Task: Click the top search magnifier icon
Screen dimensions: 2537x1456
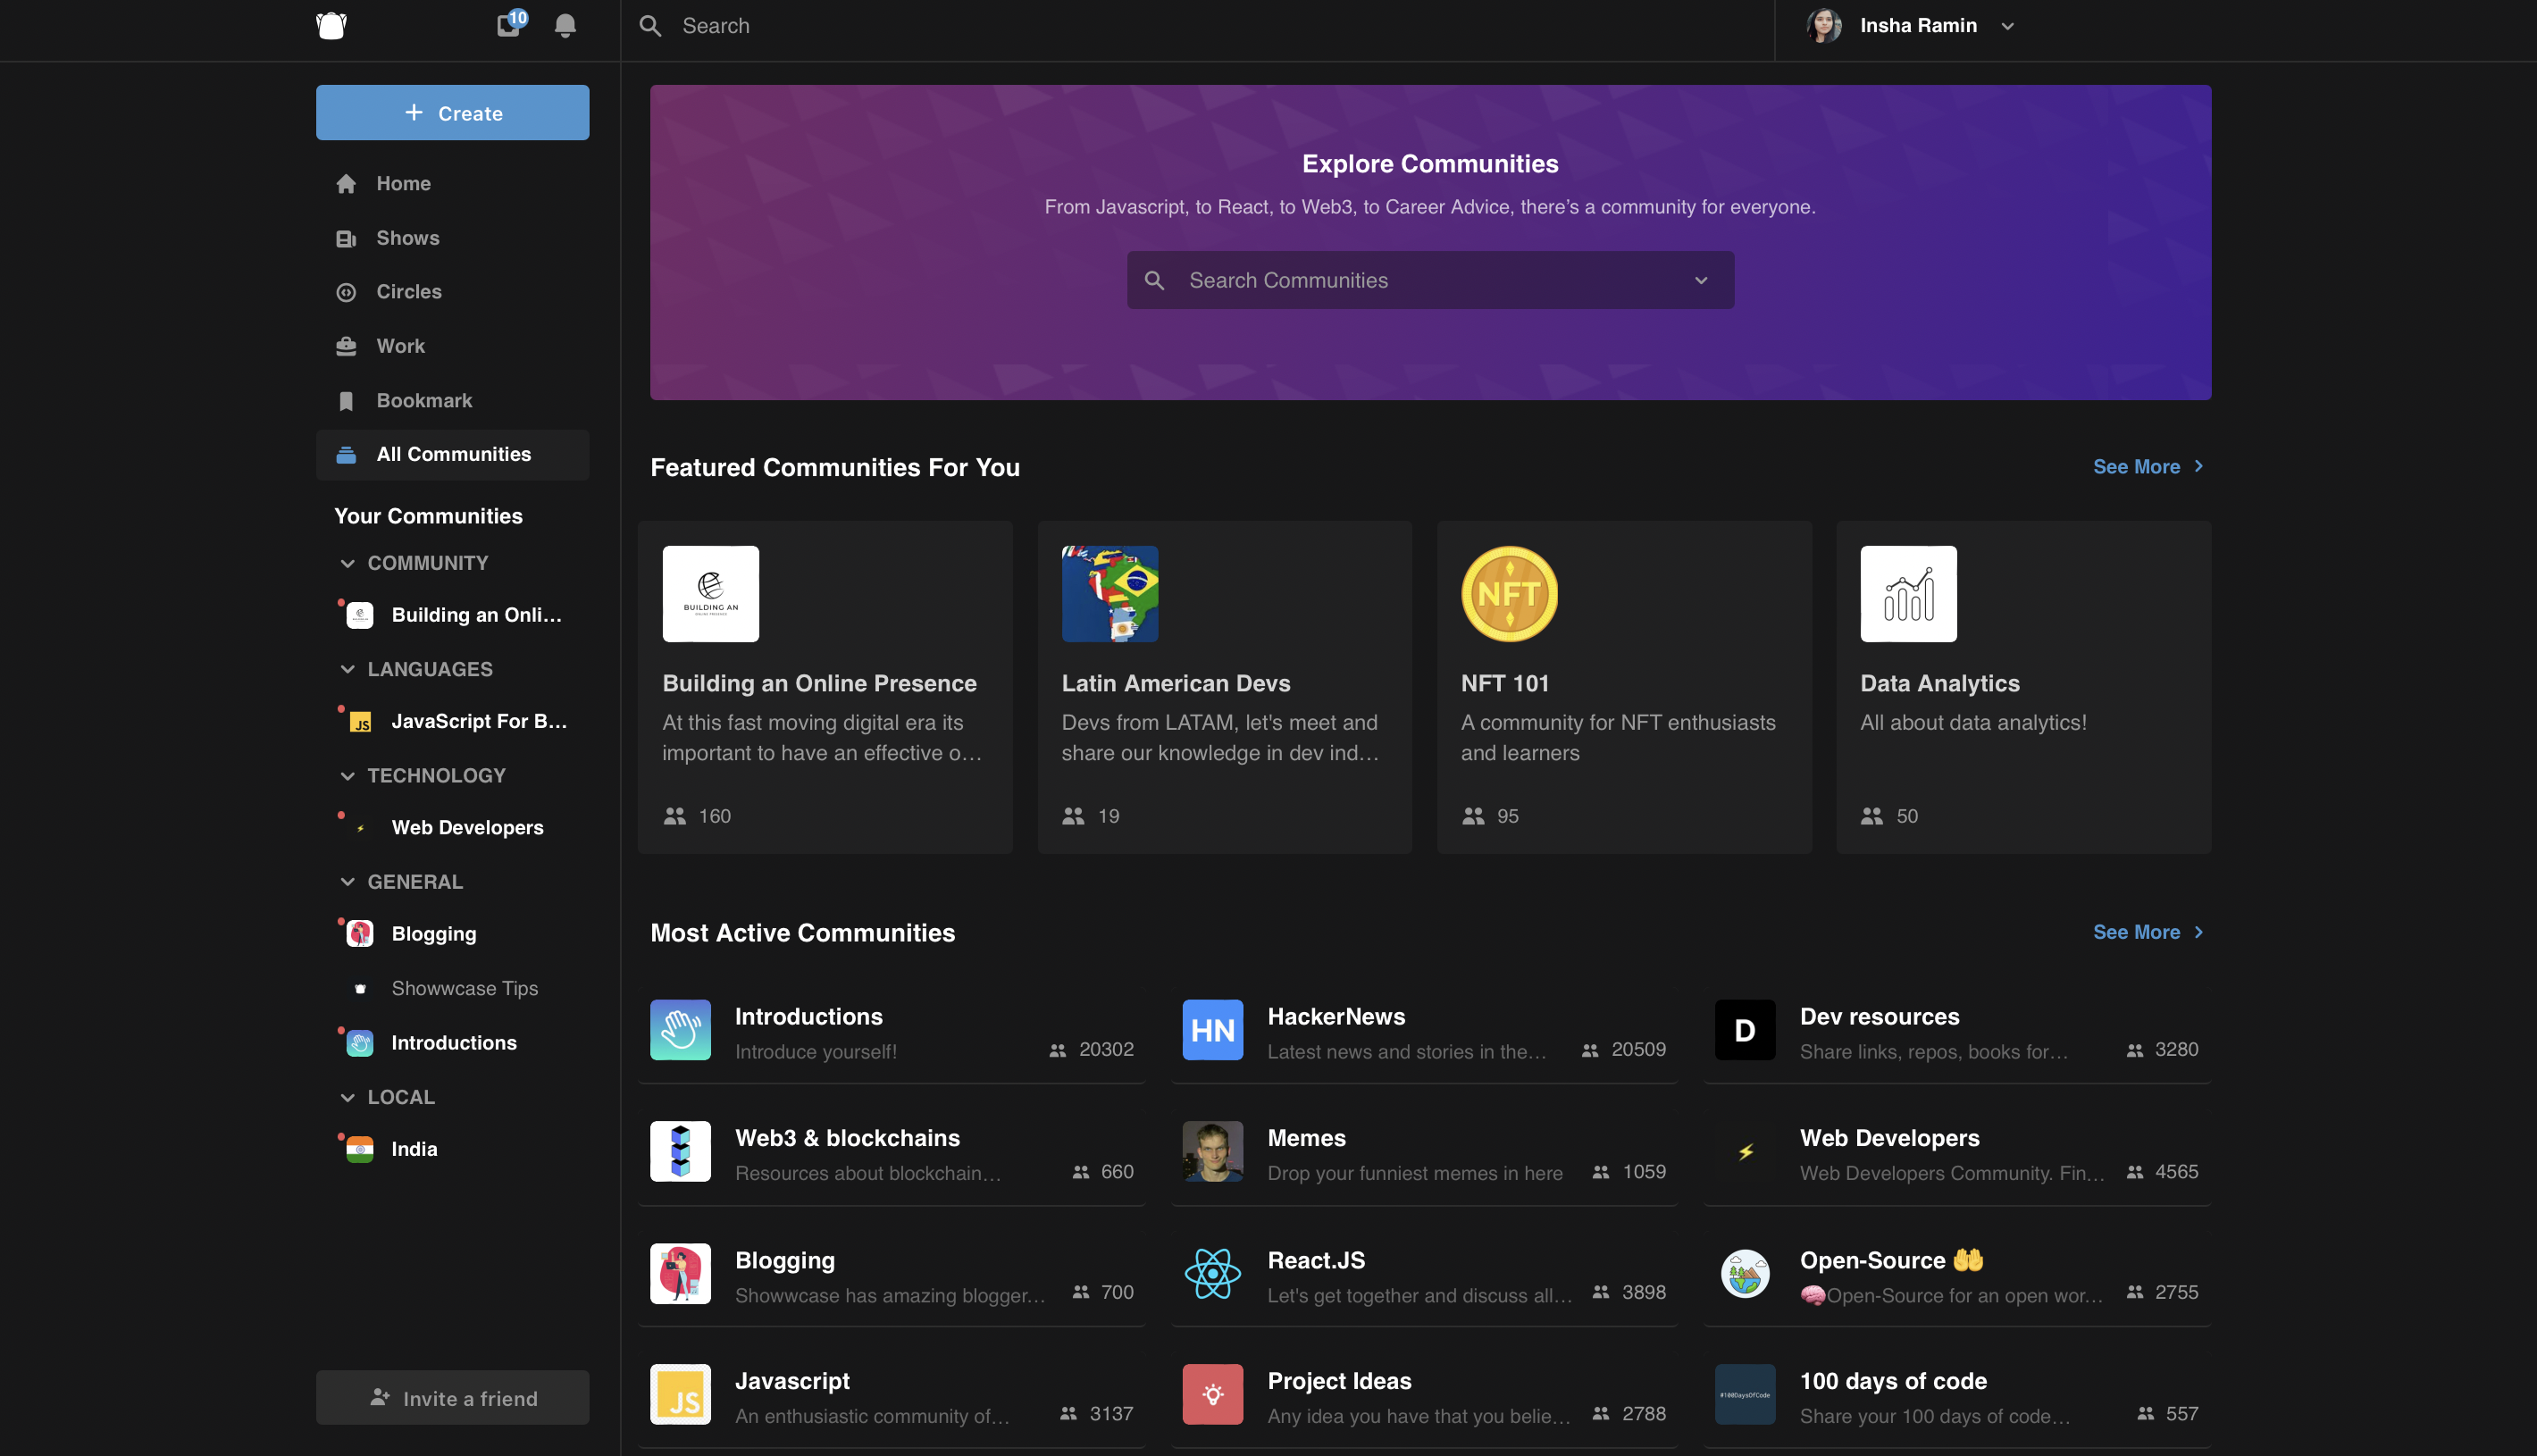Action: (x=651, y=26)
